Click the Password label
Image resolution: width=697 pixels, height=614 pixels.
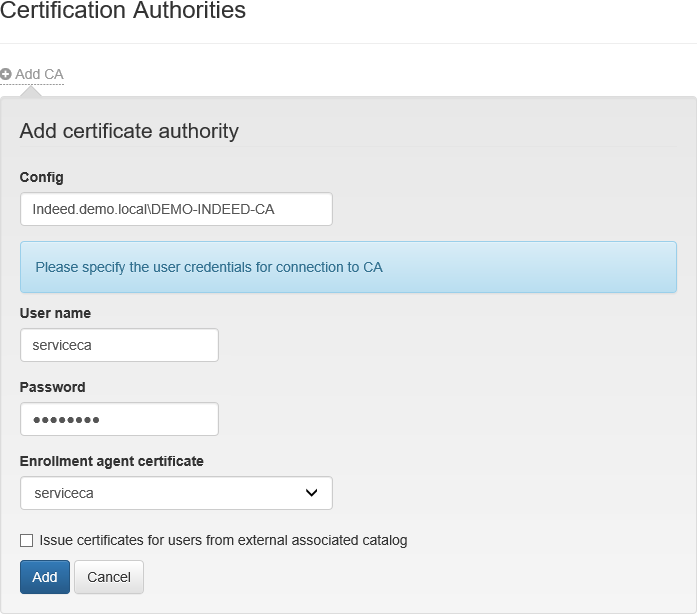[x=53, y=387]
